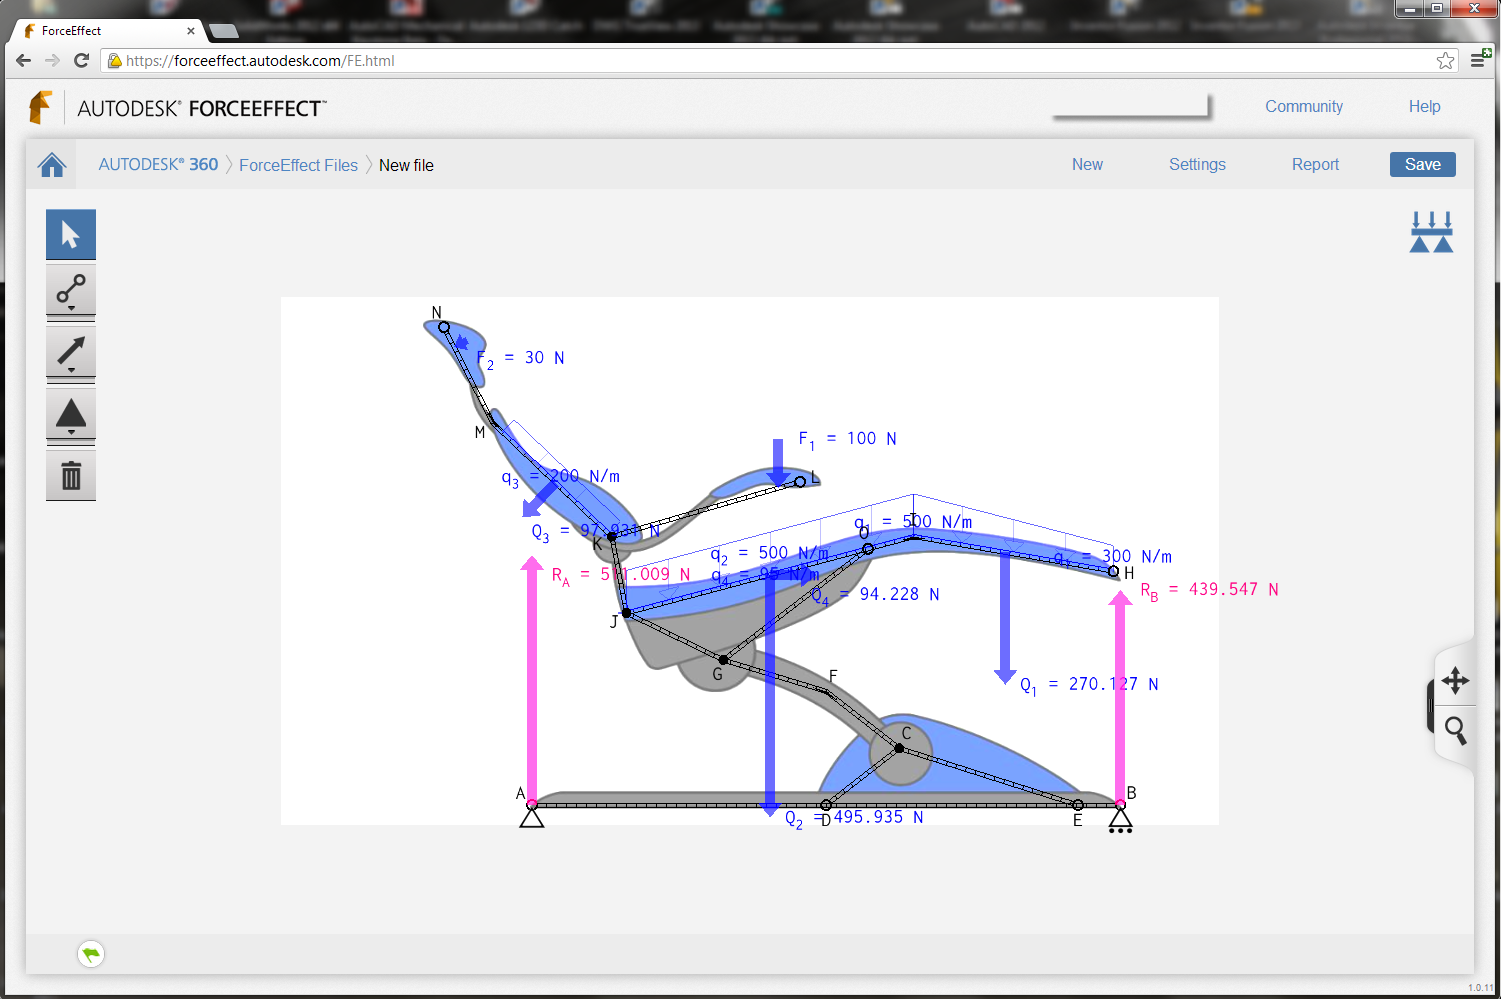The width and height of the screenshot is (1501, 999).
Task: Click the trash can Delete tool
Action: 71,476
